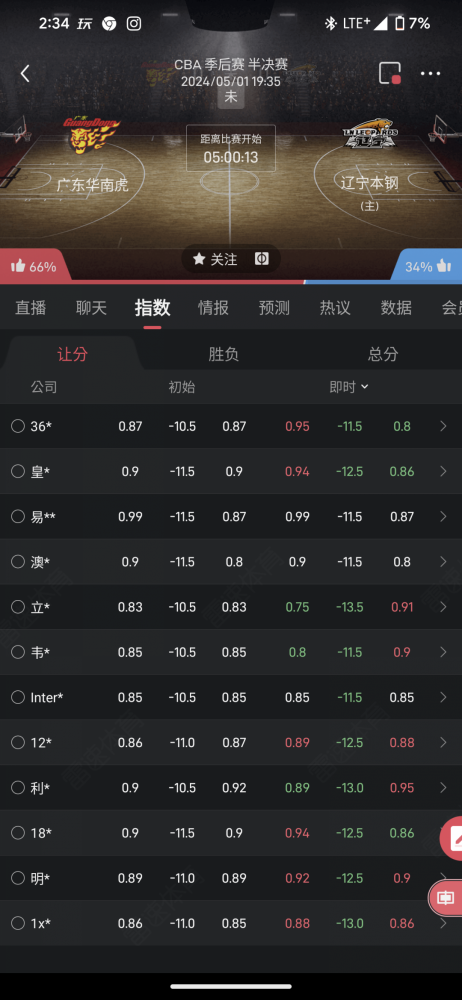This screenshot has height=1000, width=462.
Task: Switch to the 情报 tab
Action: pyautogui.click(x=213, y=308)
